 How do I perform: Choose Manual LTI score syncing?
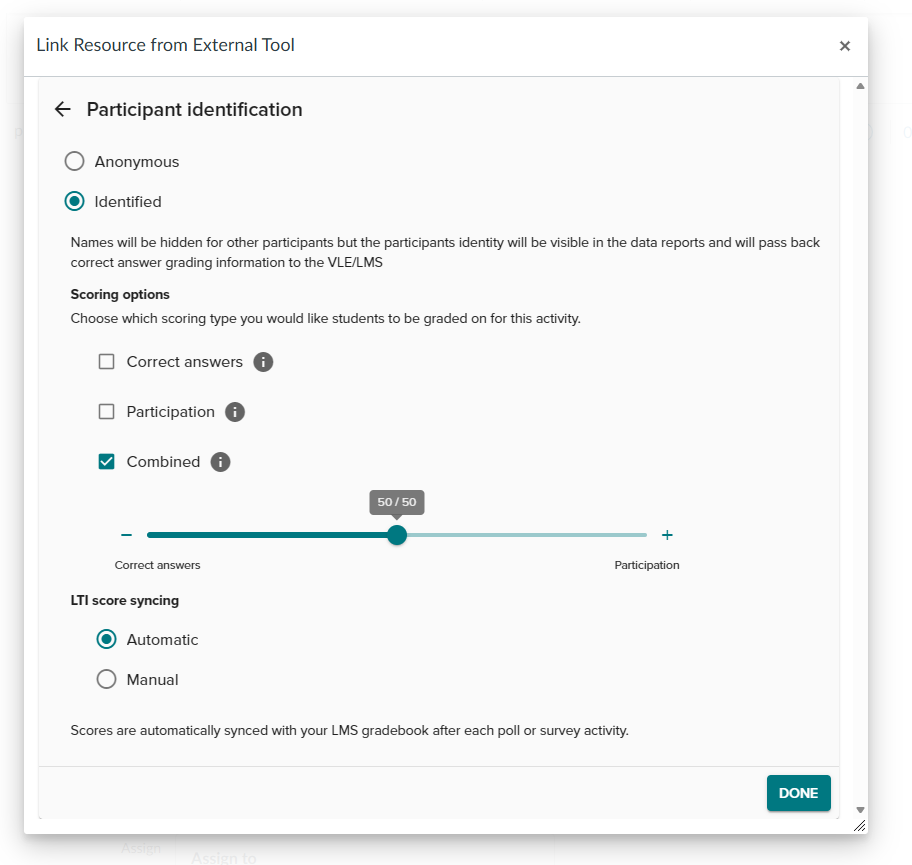(x=106, y=679)
